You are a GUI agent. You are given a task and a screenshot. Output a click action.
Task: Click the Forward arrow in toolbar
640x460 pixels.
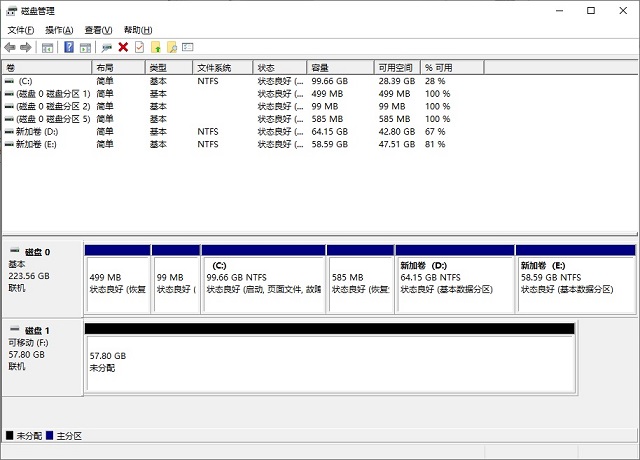[25, 47]
